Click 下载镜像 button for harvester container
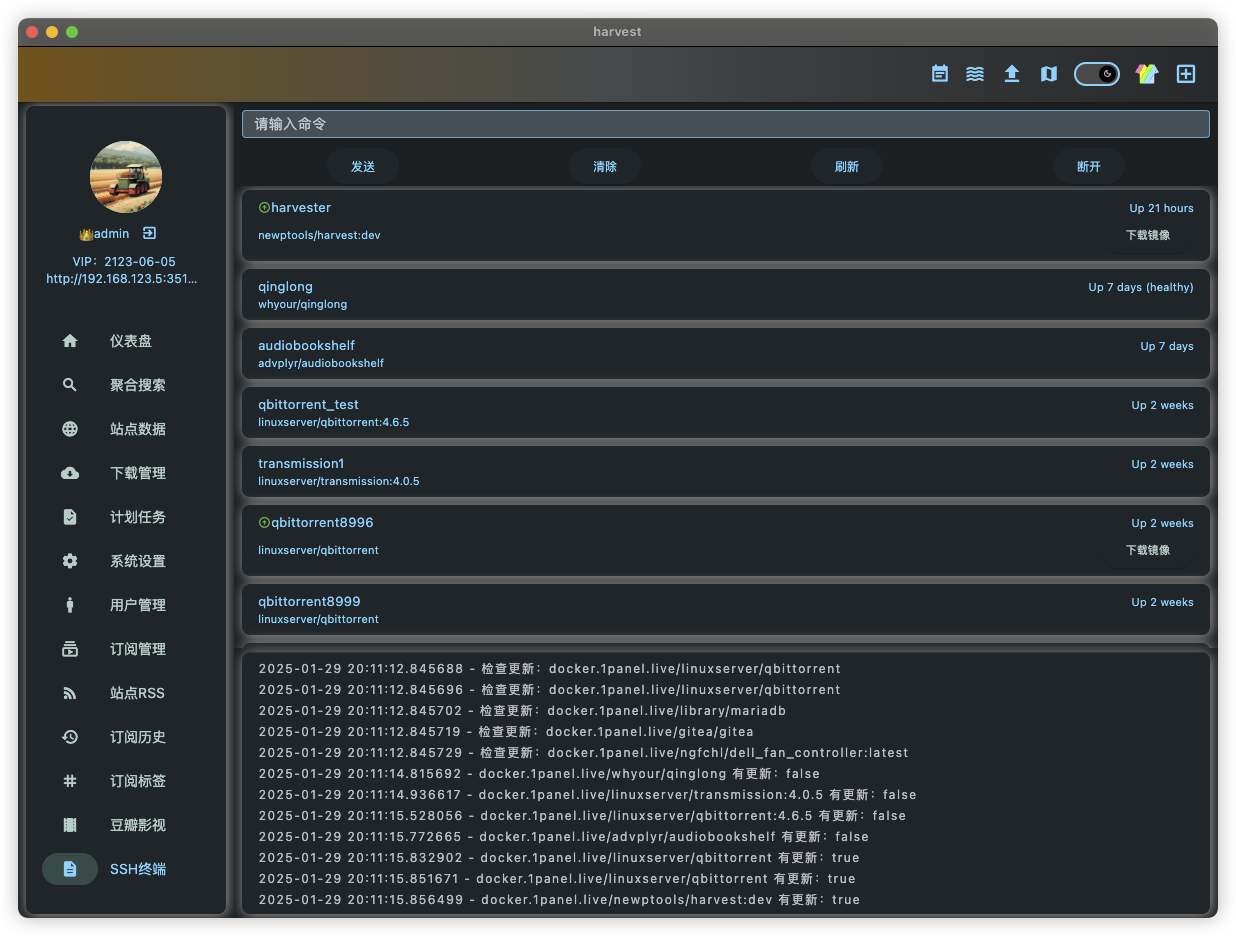The width and height of the screenshot is (1236, 936). (1147, 236)
